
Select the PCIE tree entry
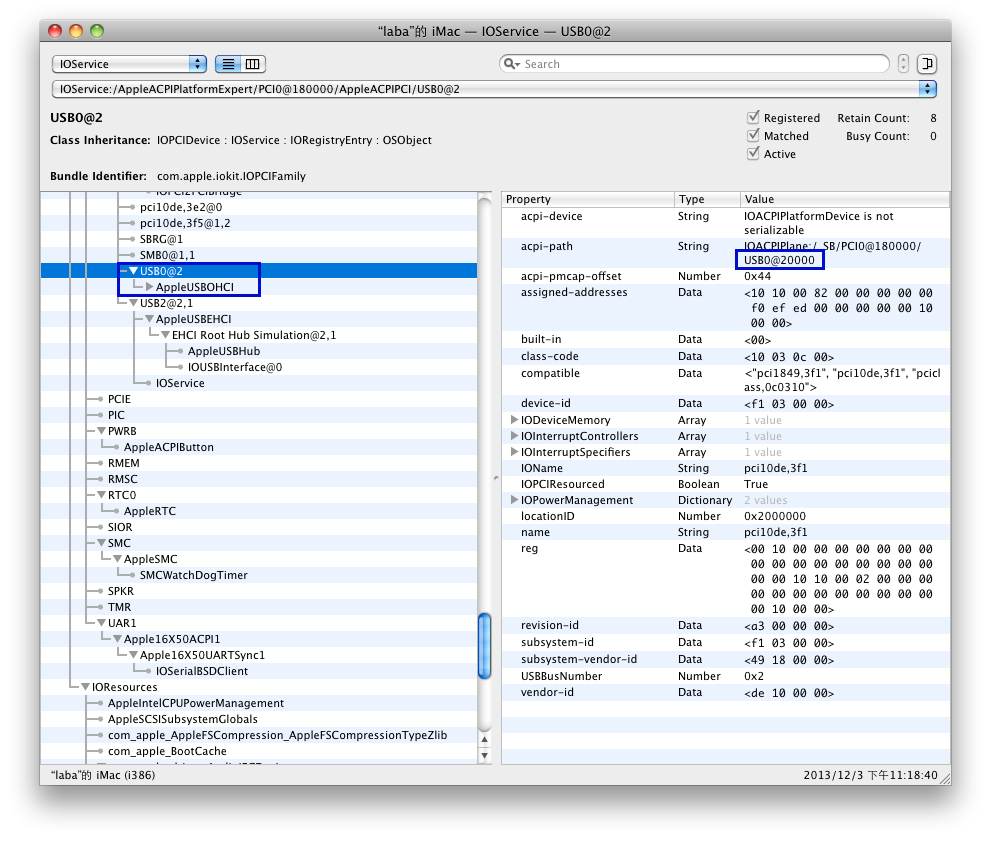[x=119, y=399]
